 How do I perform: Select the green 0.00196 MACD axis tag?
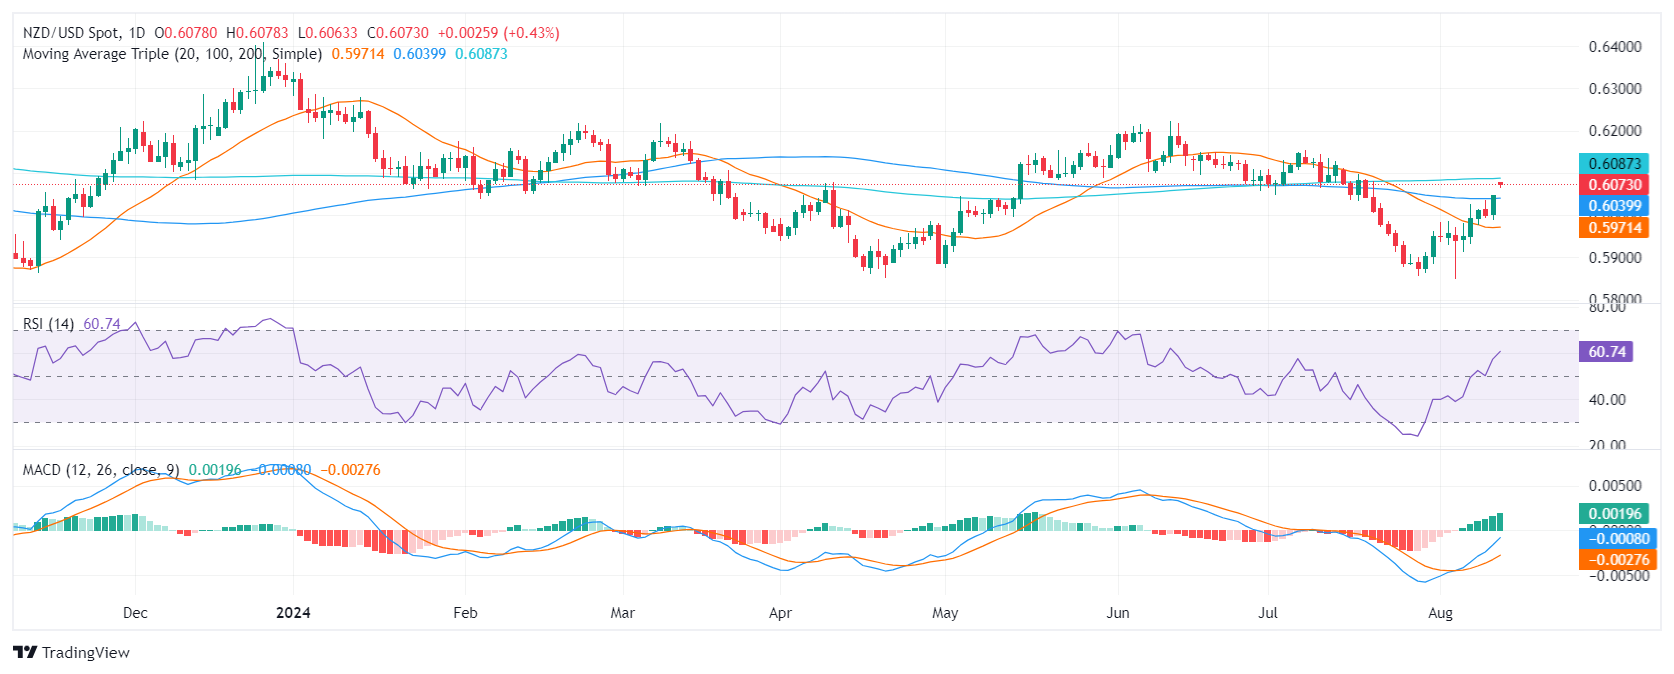click(x=1615, y=514)
